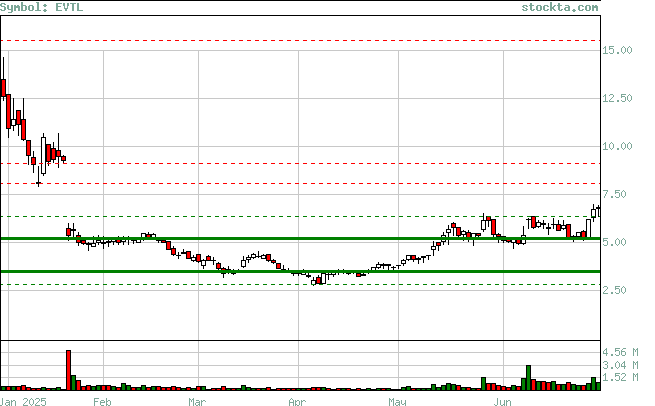
Task: Click the 4.56 M volume label
Action: pos(620,352)
